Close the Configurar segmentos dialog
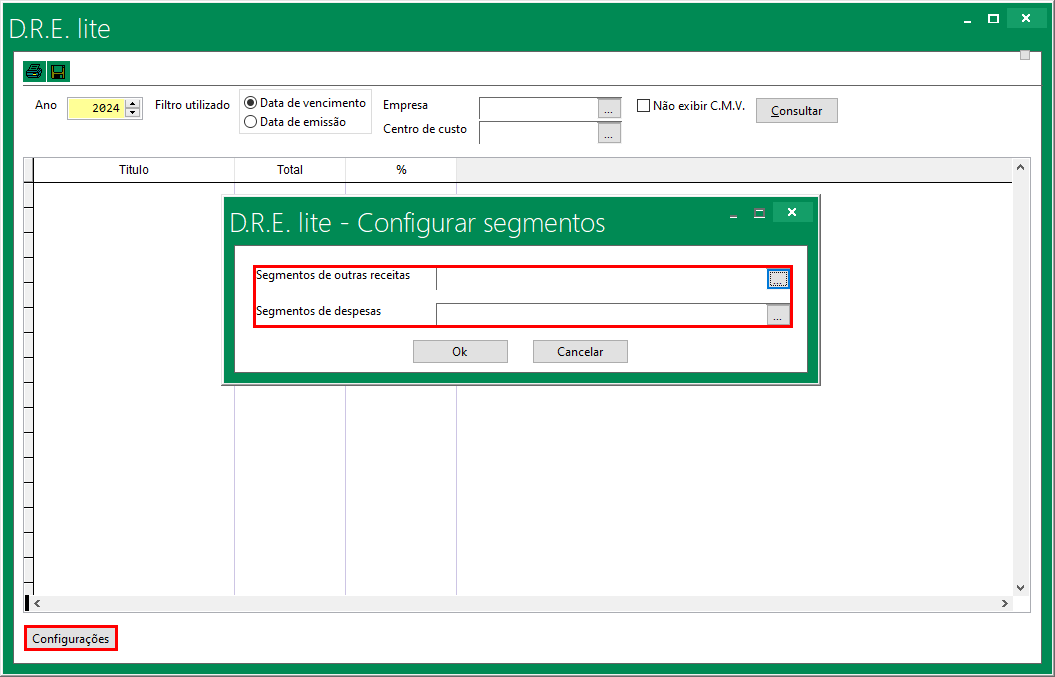Screen dimensions: 1055x677 coord(792,212)
